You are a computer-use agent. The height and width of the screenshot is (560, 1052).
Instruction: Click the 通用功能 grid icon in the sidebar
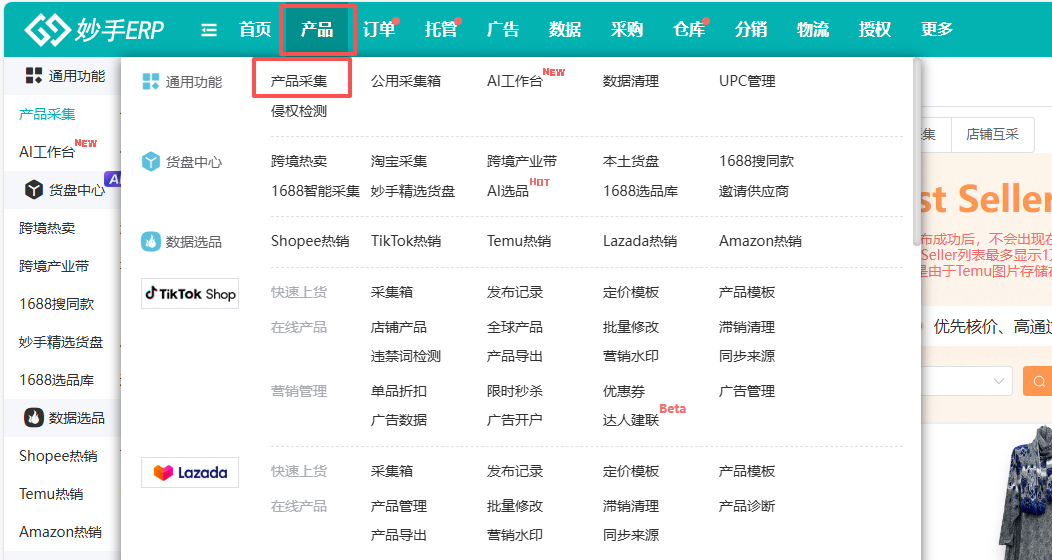pyautogui.click(x=34, y=76)
